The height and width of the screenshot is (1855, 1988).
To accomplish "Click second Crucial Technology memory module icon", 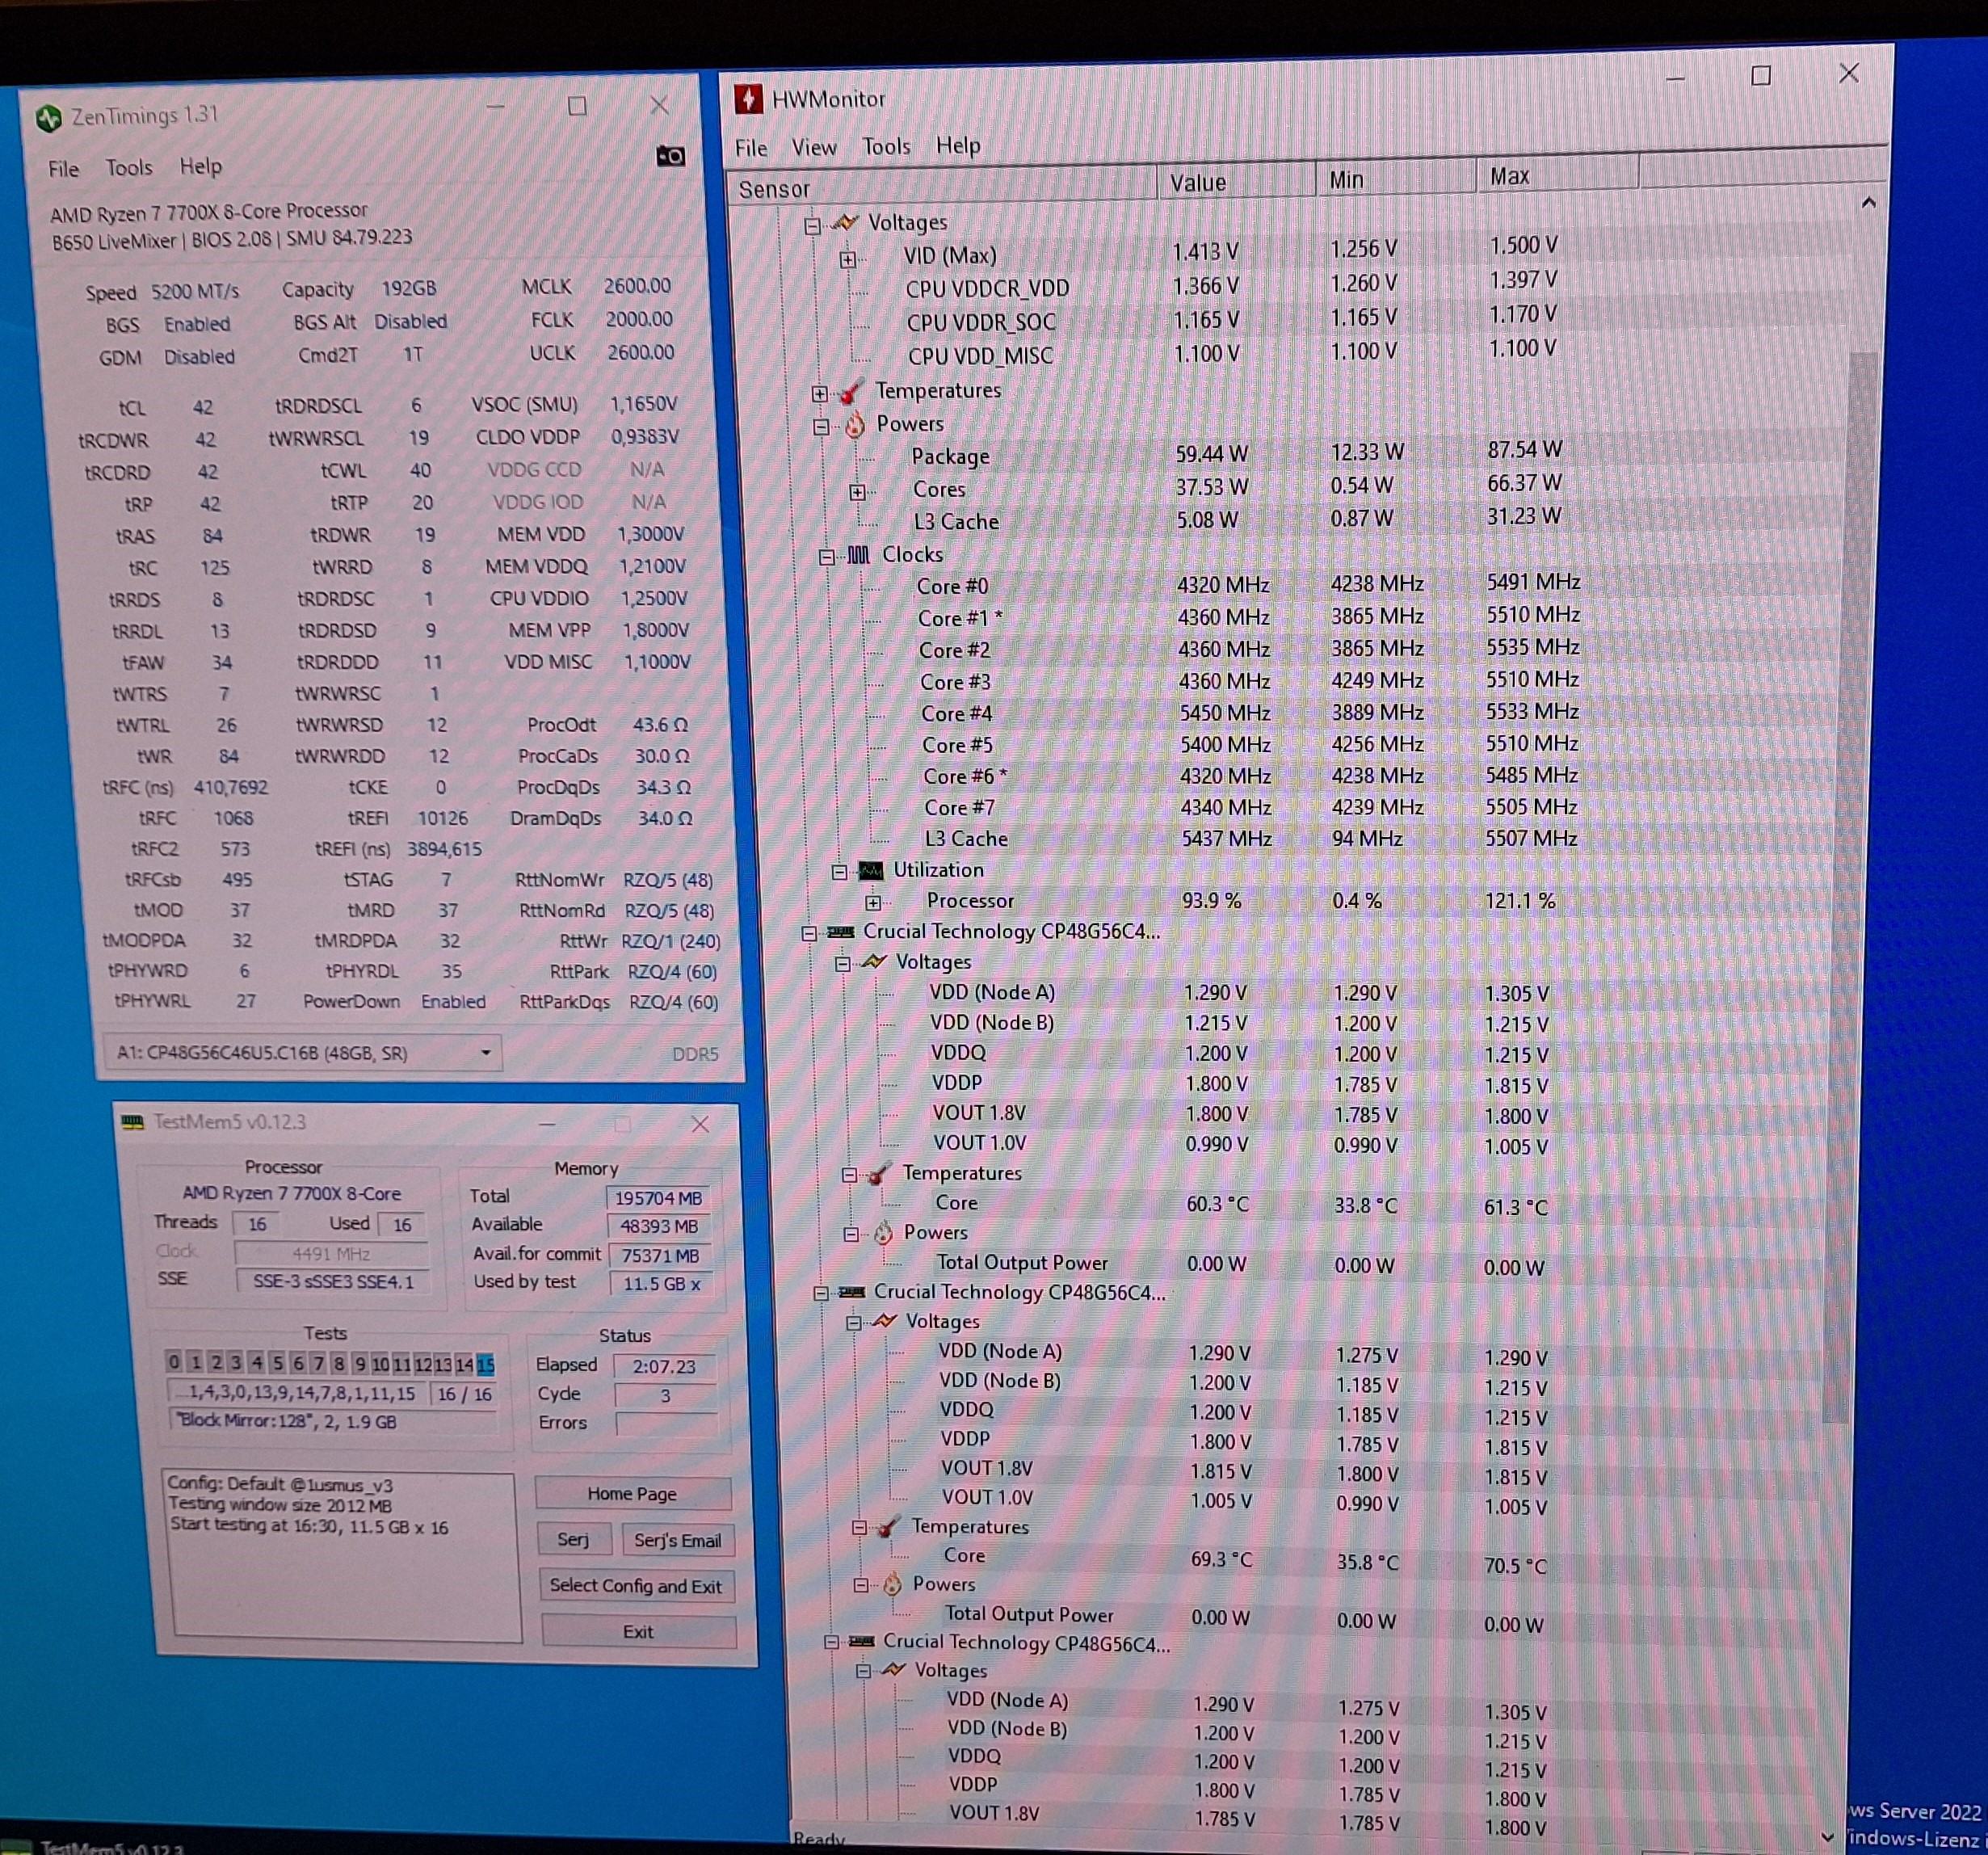I will click(x=852, y=1292).
